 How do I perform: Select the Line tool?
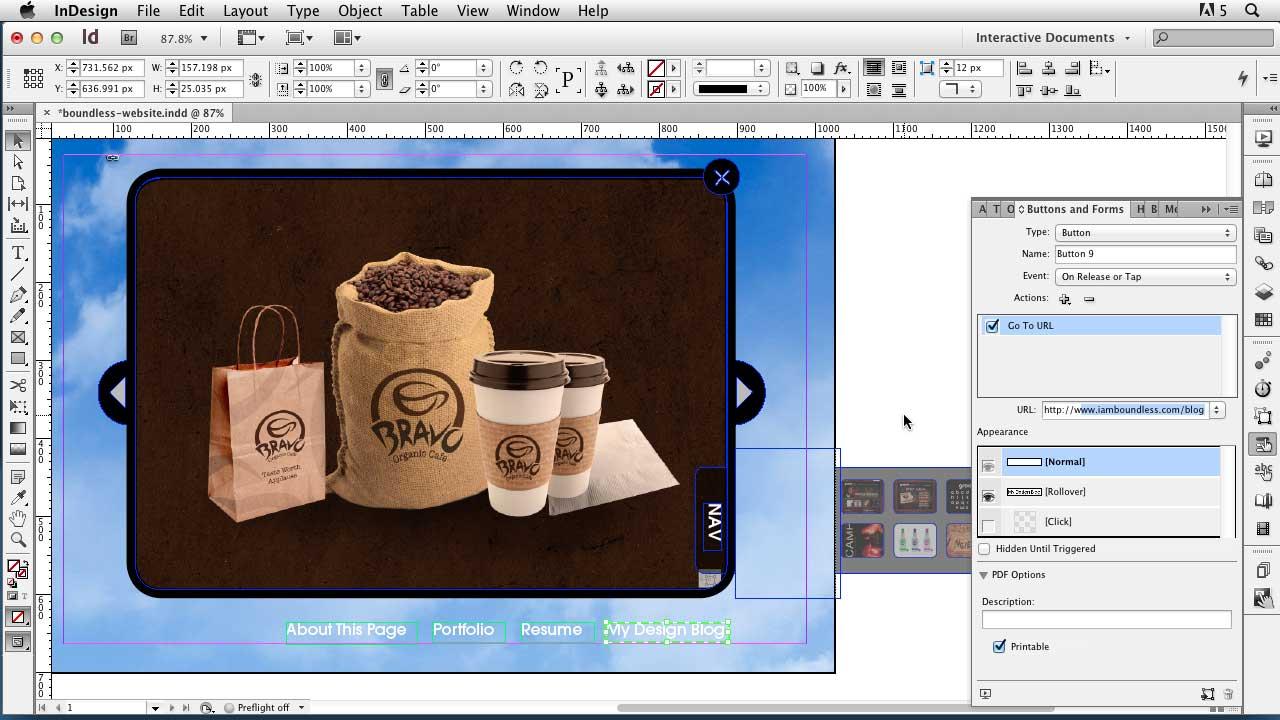coord(18,274)
